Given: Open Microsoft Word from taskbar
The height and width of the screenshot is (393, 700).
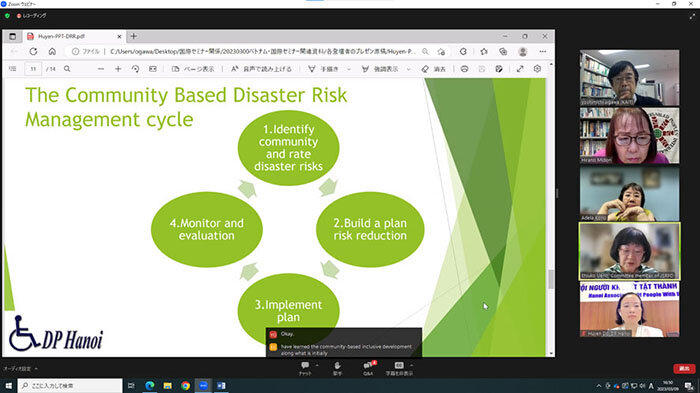Looking at the screenshot, I should (x=221, y=385).
